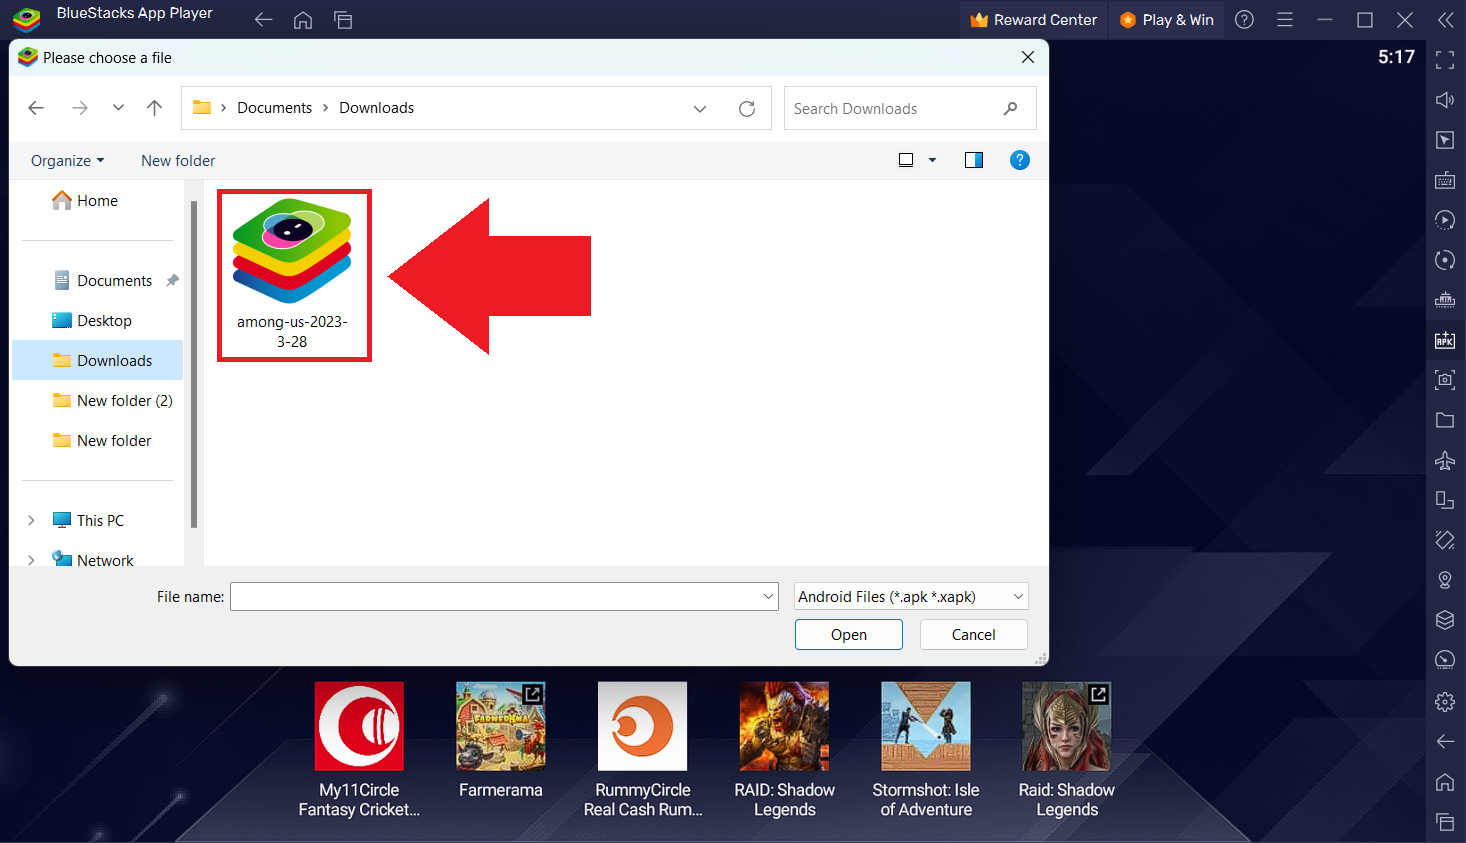The height and width of the screenshot is (843, 1466).
Task: Click the eco mode gauge icon in sidebar
Action: pos(1445,660)
